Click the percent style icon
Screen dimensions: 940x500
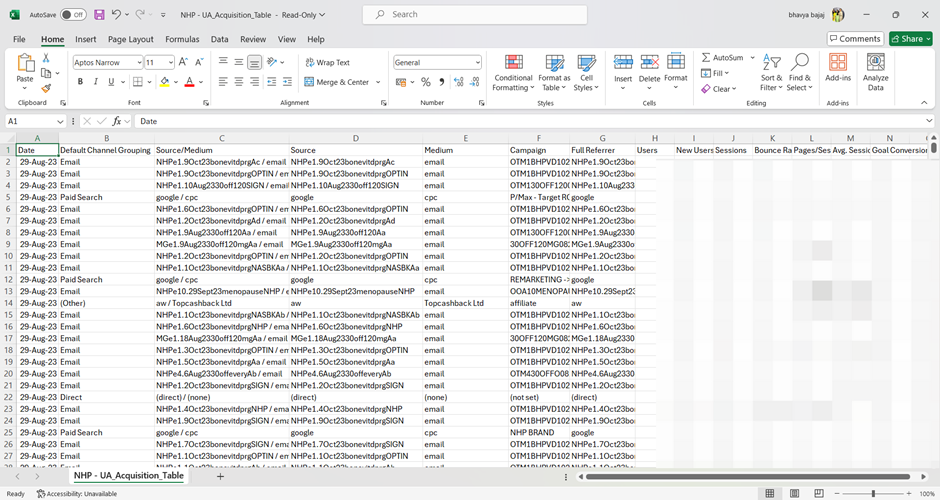coord(426,82)
